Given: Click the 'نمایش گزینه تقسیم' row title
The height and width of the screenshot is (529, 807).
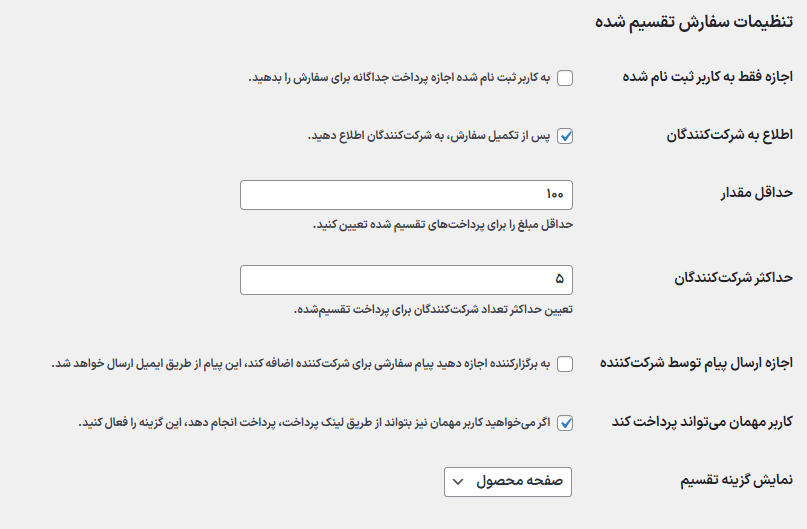Looking at the screenshot, I should tap(736, 480).
